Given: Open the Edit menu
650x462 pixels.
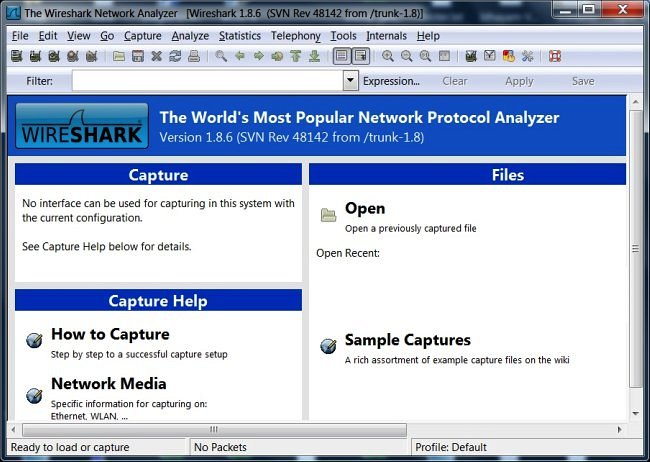Looking at the screenshot, I should (x=48, y=36).
